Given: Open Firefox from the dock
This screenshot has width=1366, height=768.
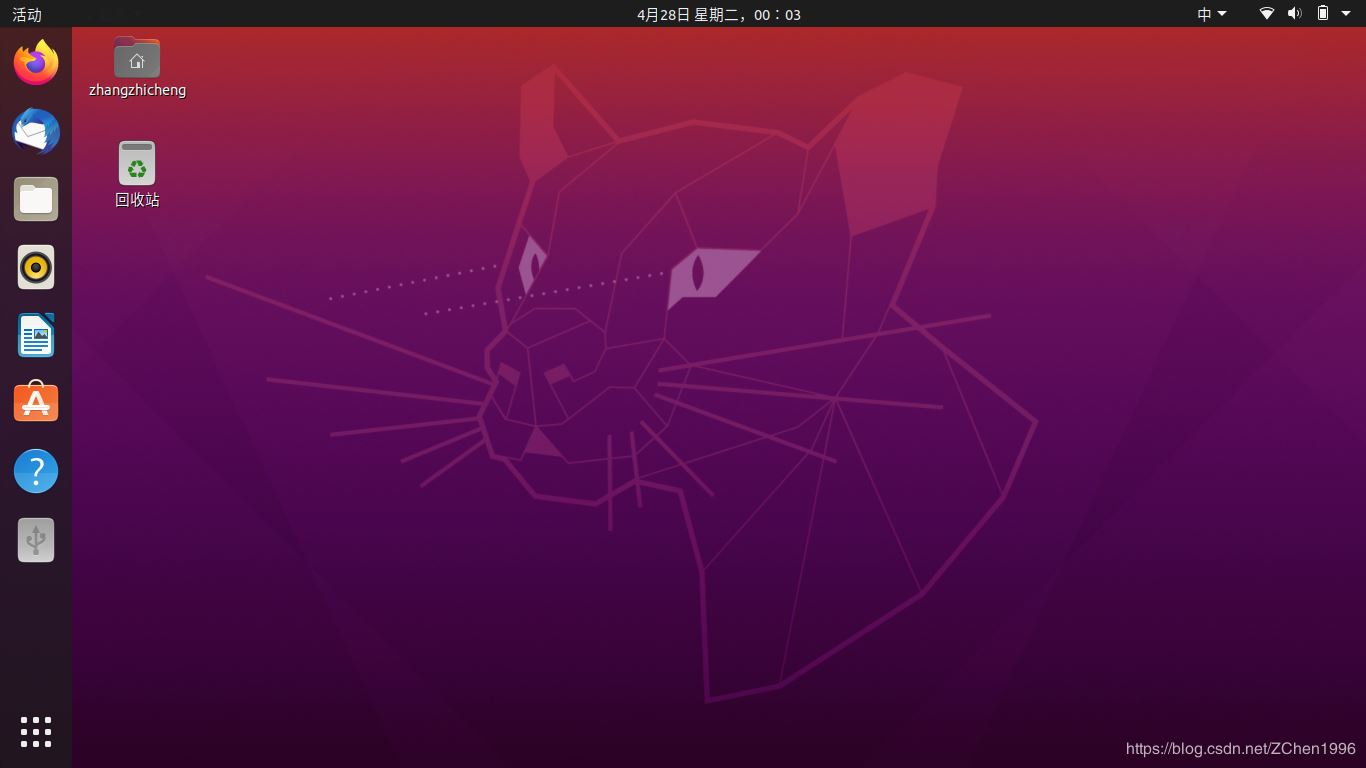Looking at the screenshot, I should 36,63.
